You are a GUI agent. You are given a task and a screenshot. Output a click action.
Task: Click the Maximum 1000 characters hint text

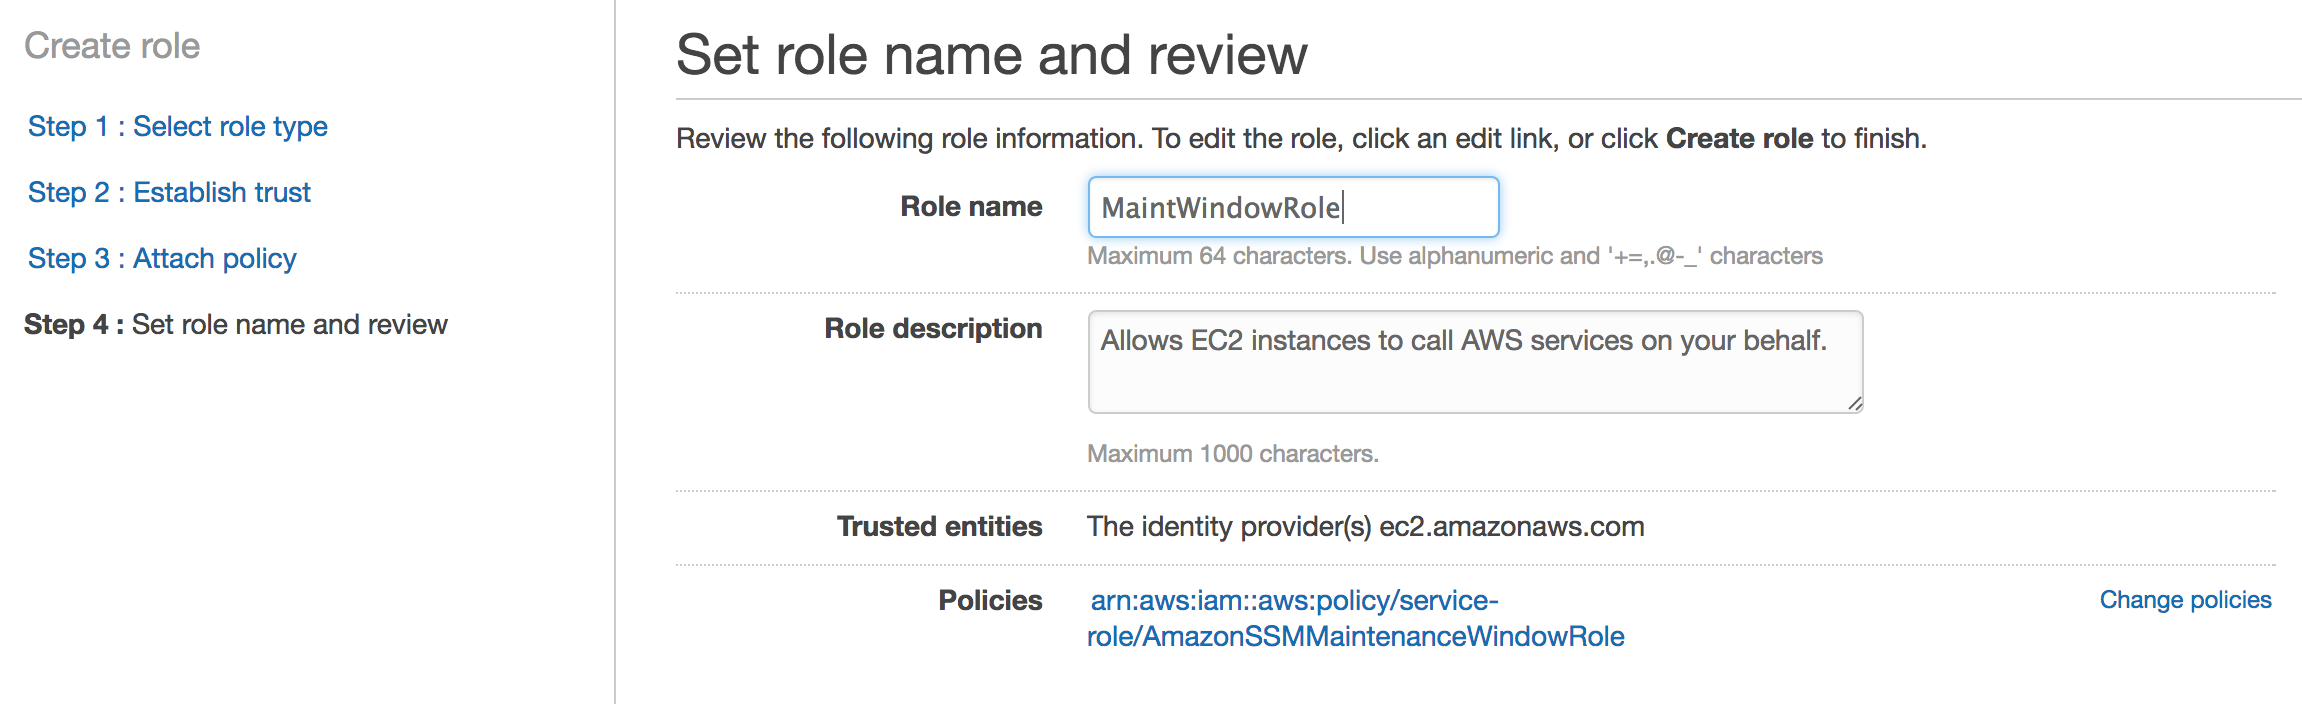pos(1232,455)
